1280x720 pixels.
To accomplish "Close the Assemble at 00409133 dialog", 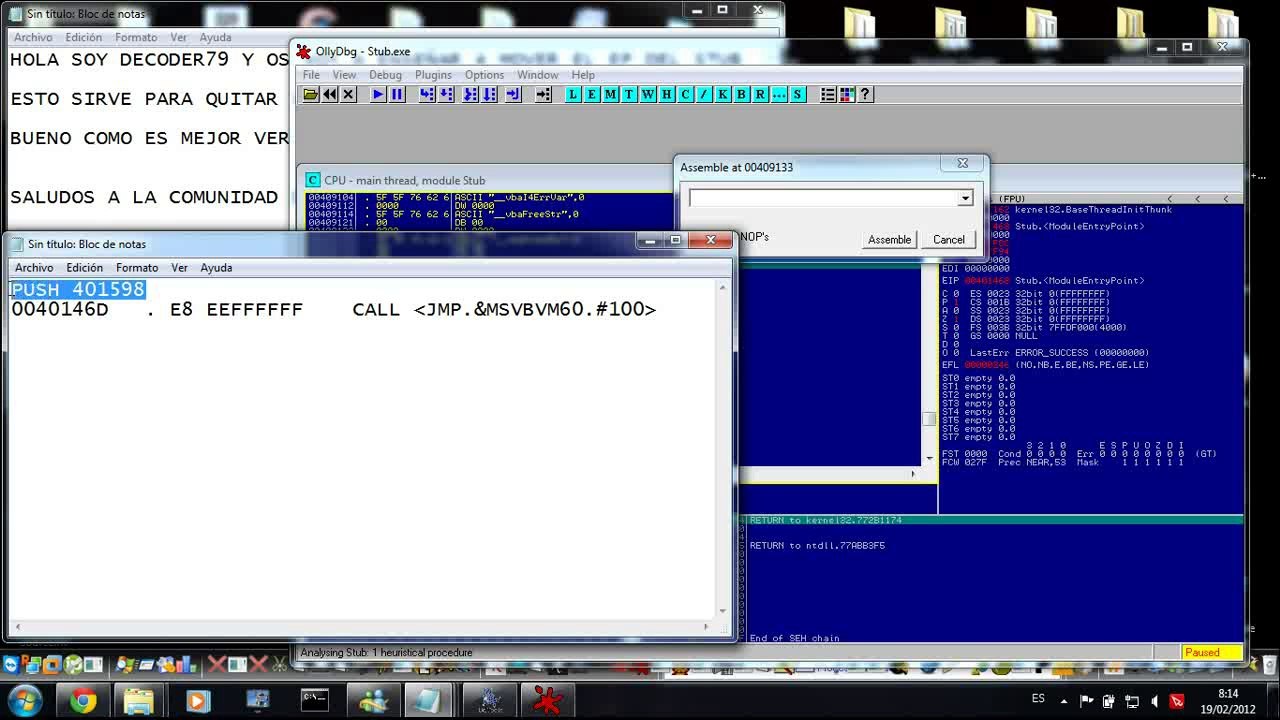I will tap(962, 163).
